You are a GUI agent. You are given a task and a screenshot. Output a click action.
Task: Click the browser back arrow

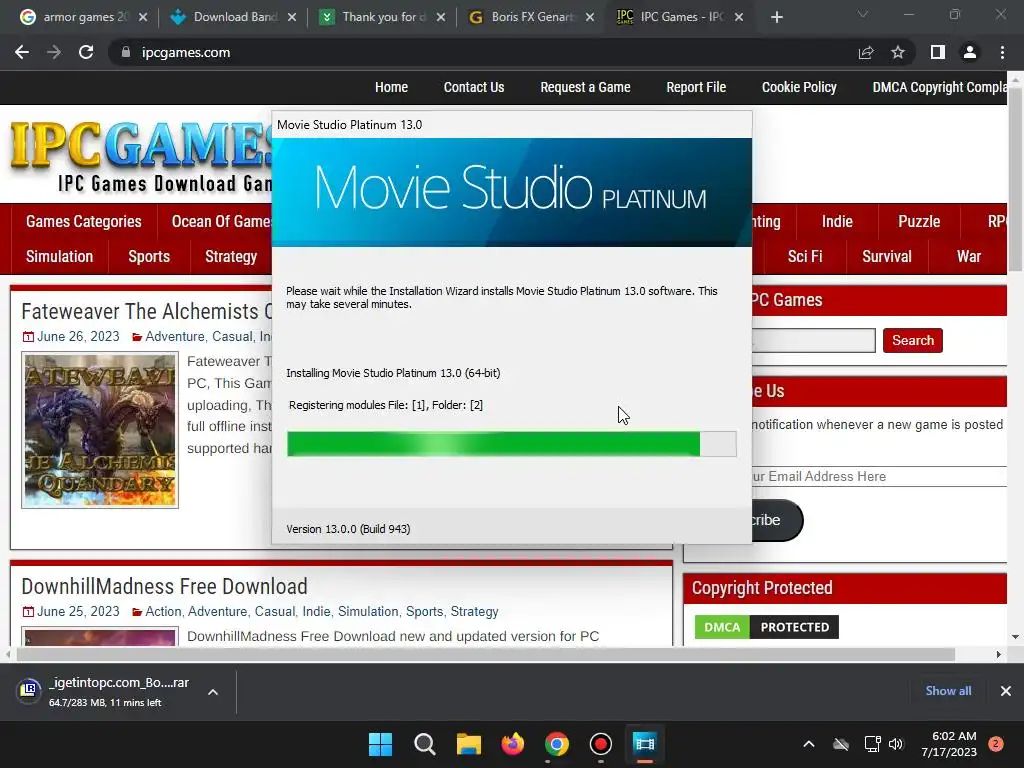coord(22,52)
